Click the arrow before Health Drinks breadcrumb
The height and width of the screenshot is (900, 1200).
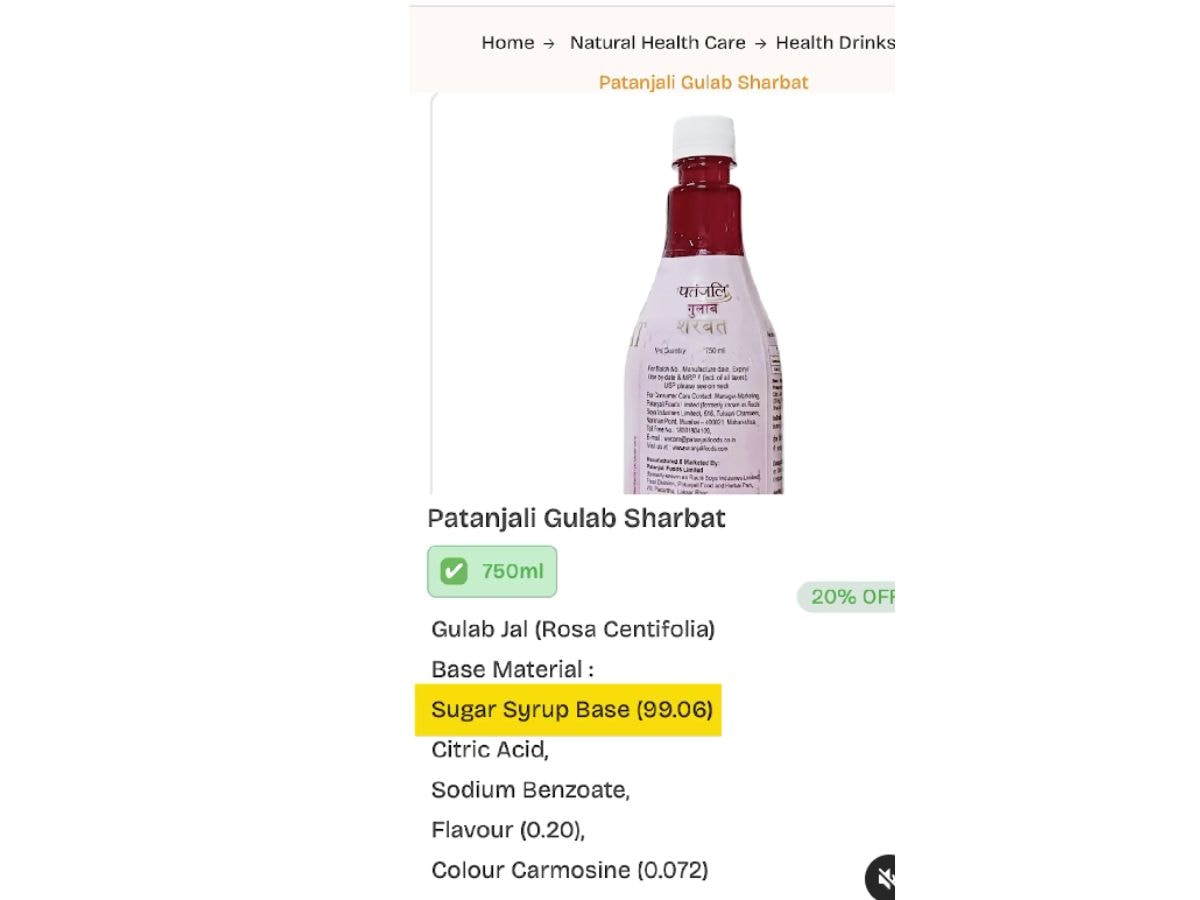[761, 44]
